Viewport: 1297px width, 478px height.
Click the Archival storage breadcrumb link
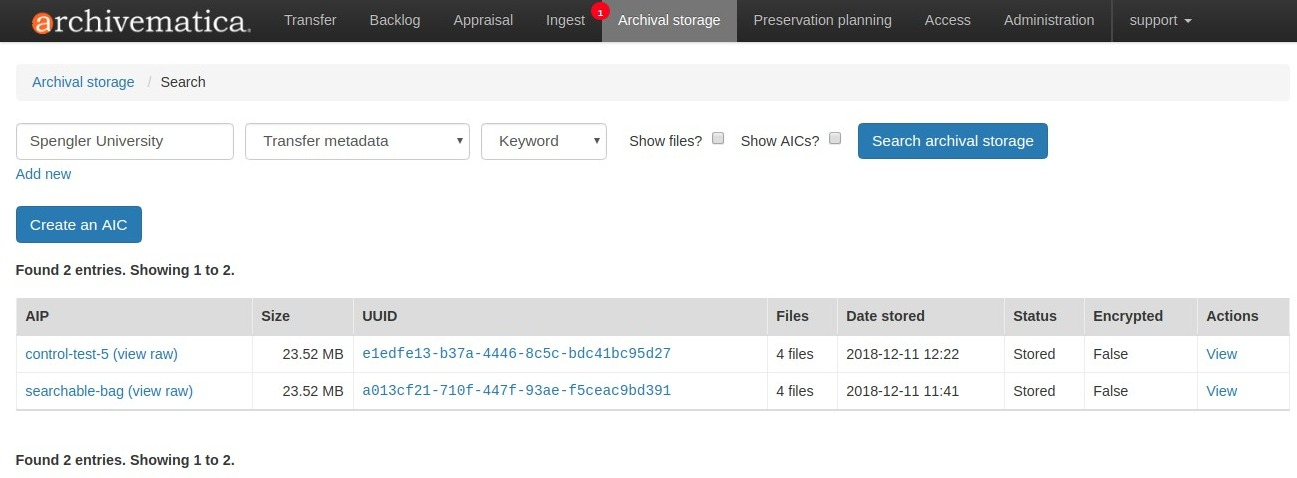[83, 82]
